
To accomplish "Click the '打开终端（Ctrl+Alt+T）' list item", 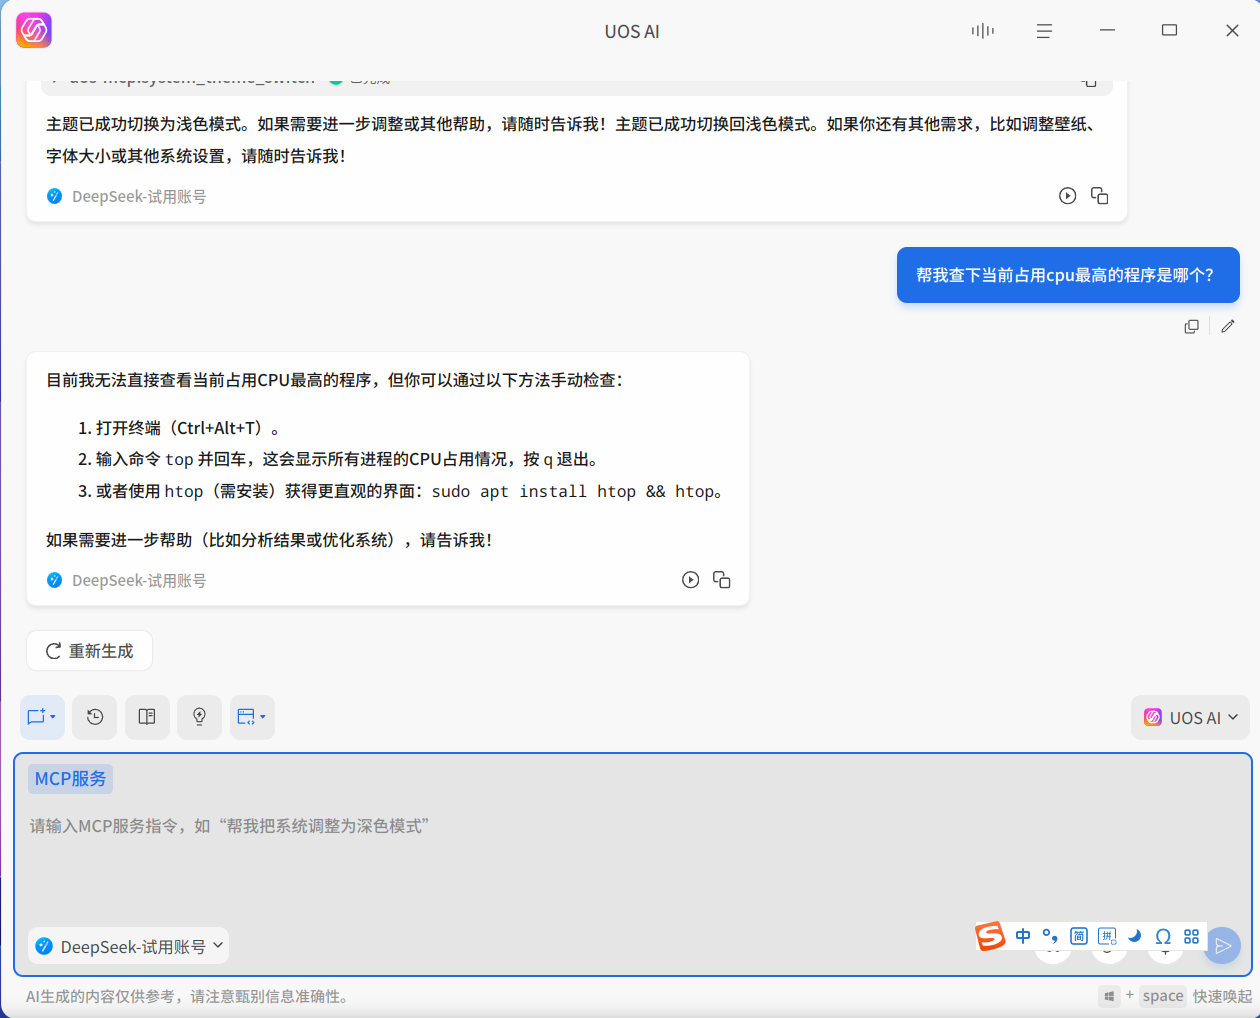I will (179, 428).
